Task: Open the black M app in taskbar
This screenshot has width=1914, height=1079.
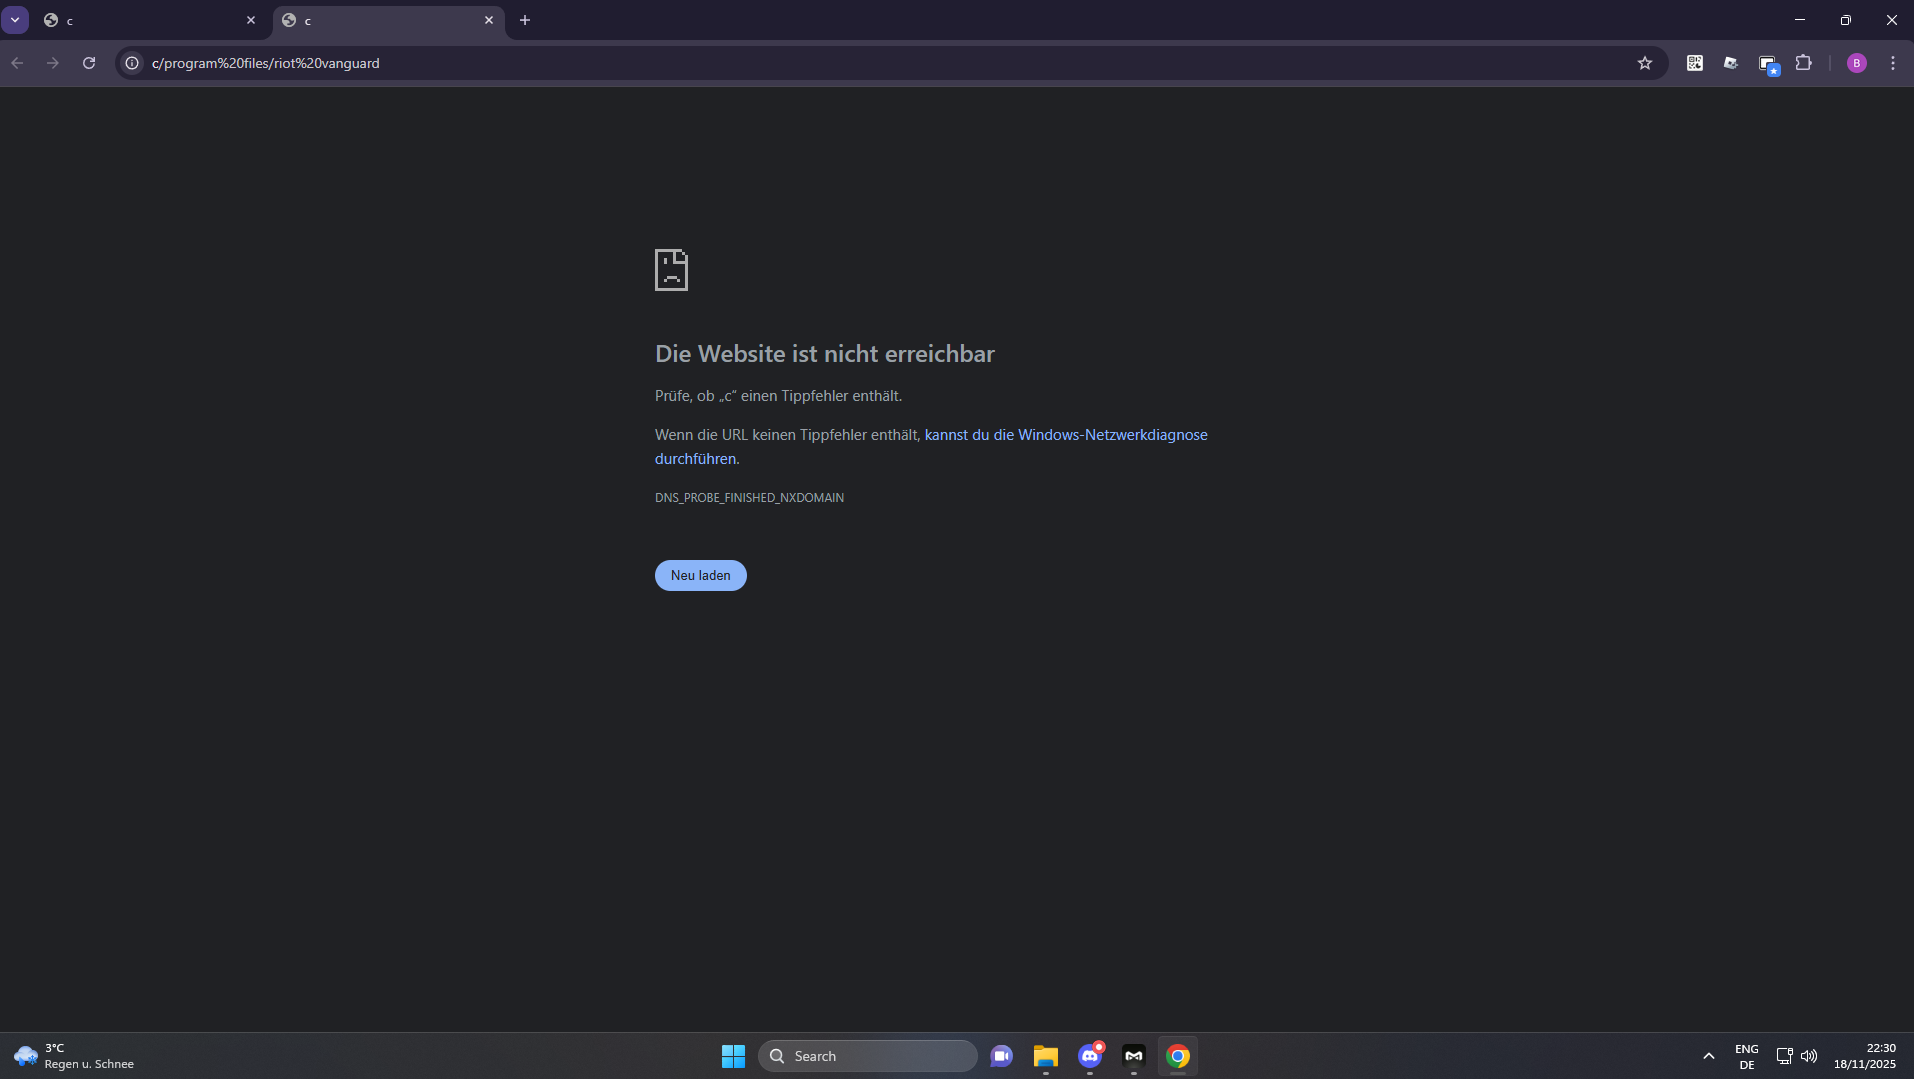Action: [x=1134, y=1056]
